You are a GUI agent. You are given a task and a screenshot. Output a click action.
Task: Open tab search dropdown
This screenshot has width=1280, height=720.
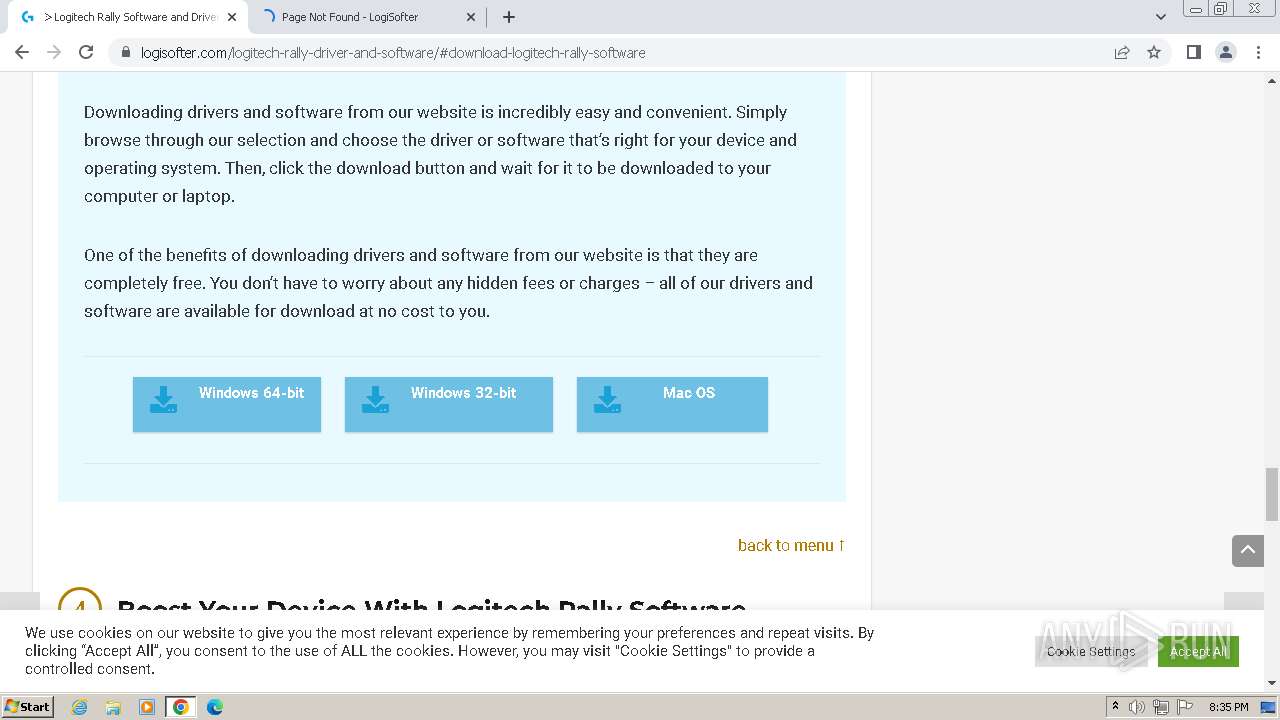[1161, 17]
